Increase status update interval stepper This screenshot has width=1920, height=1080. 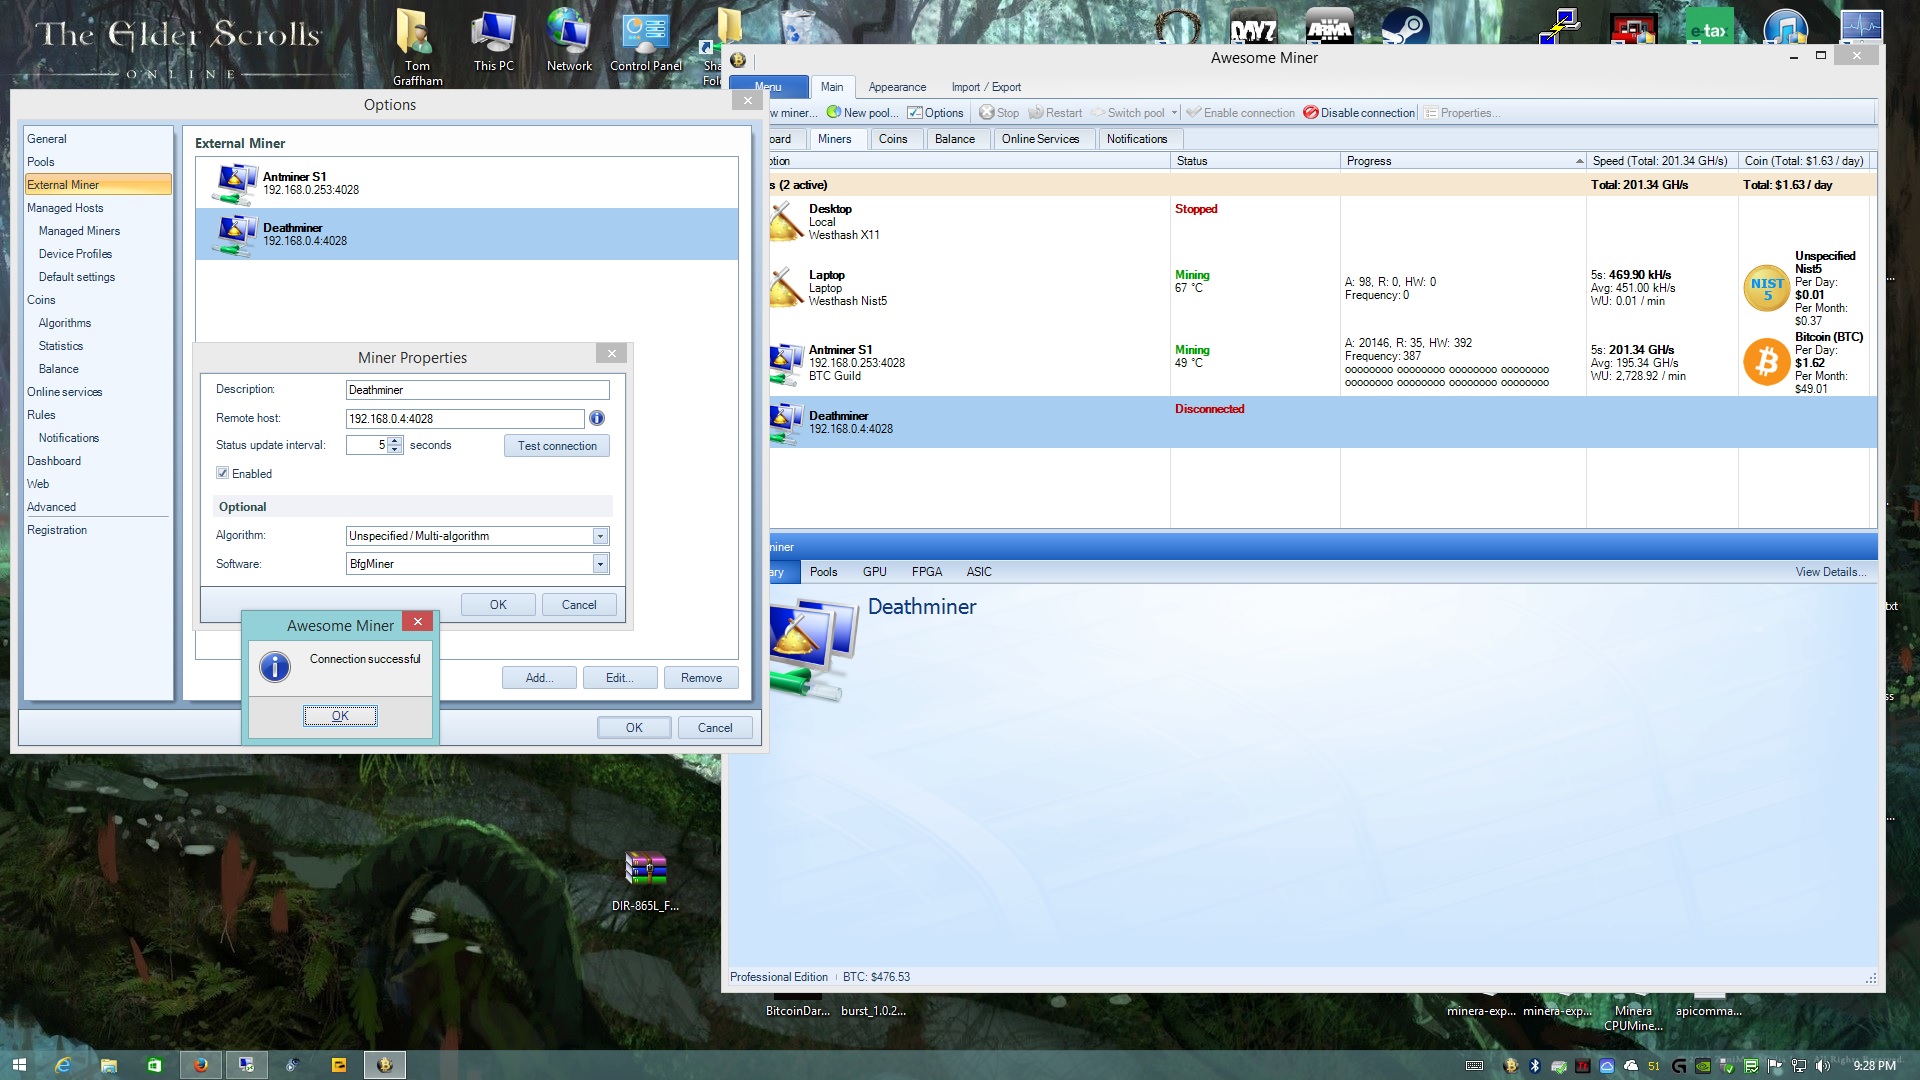pos(395,441)
